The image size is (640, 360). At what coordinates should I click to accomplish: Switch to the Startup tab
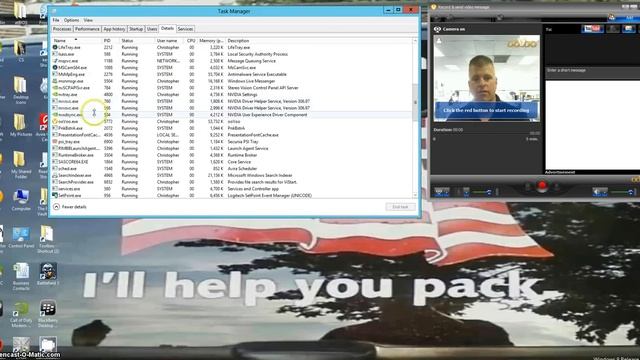click(136, 29)
